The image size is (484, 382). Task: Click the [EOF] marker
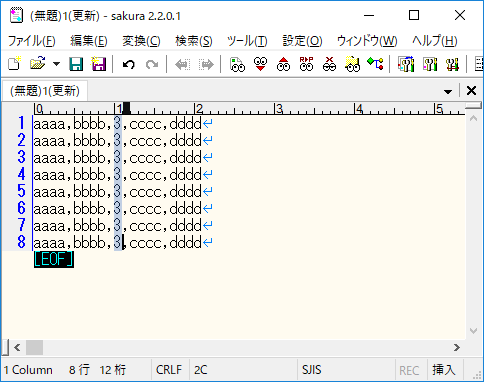click(54, 260)
